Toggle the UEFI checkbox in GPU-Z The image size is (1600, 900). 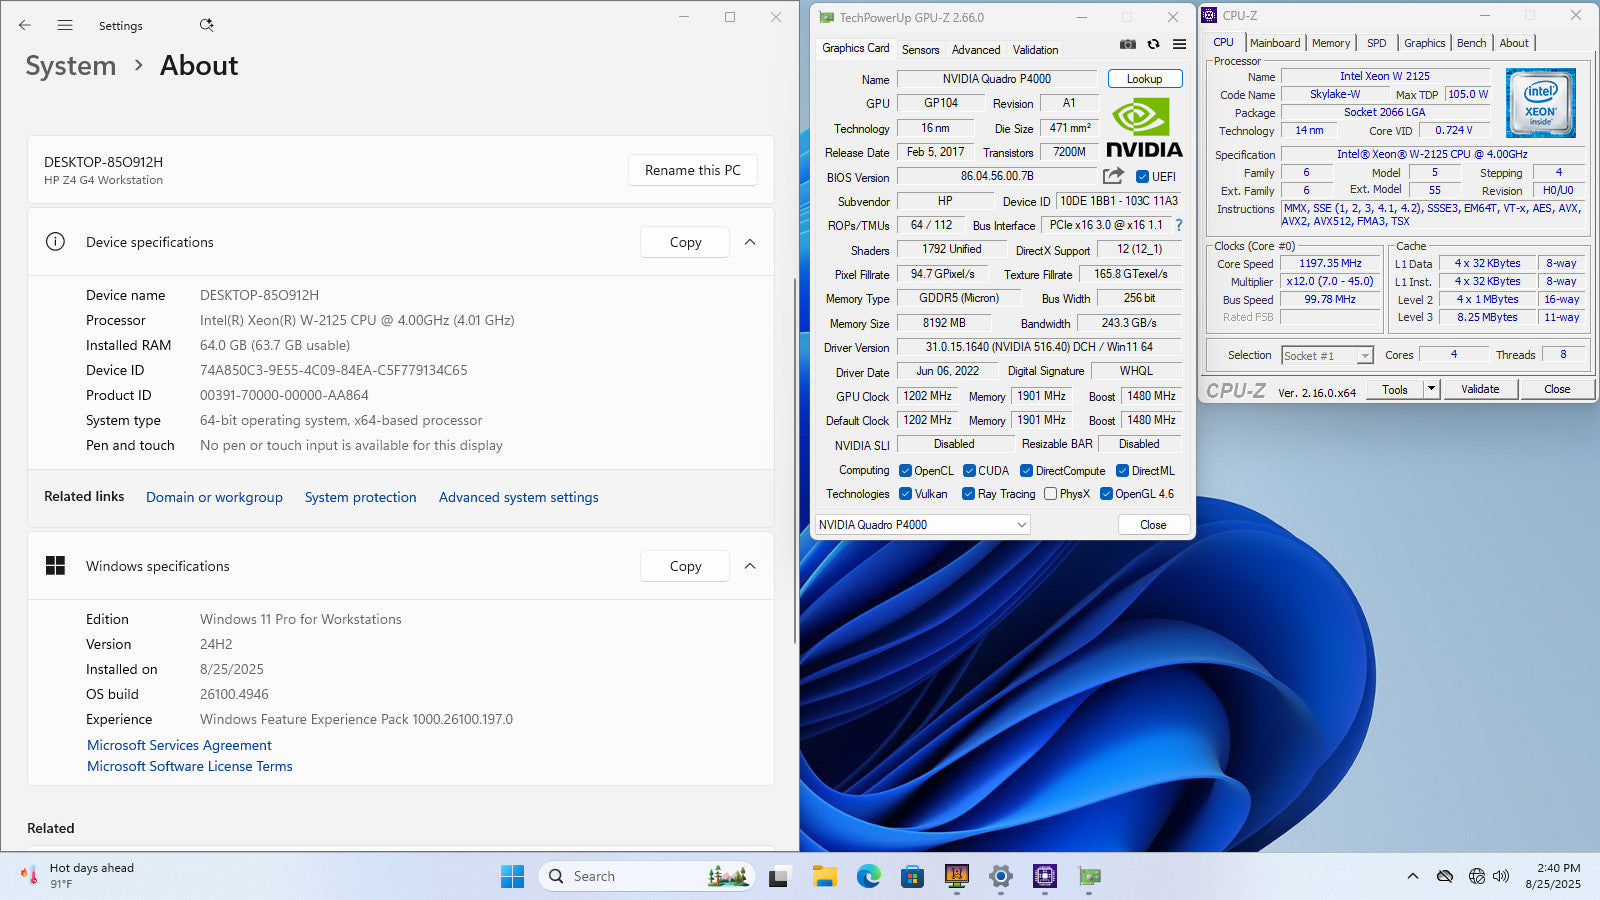click(x=1142, y=177)
